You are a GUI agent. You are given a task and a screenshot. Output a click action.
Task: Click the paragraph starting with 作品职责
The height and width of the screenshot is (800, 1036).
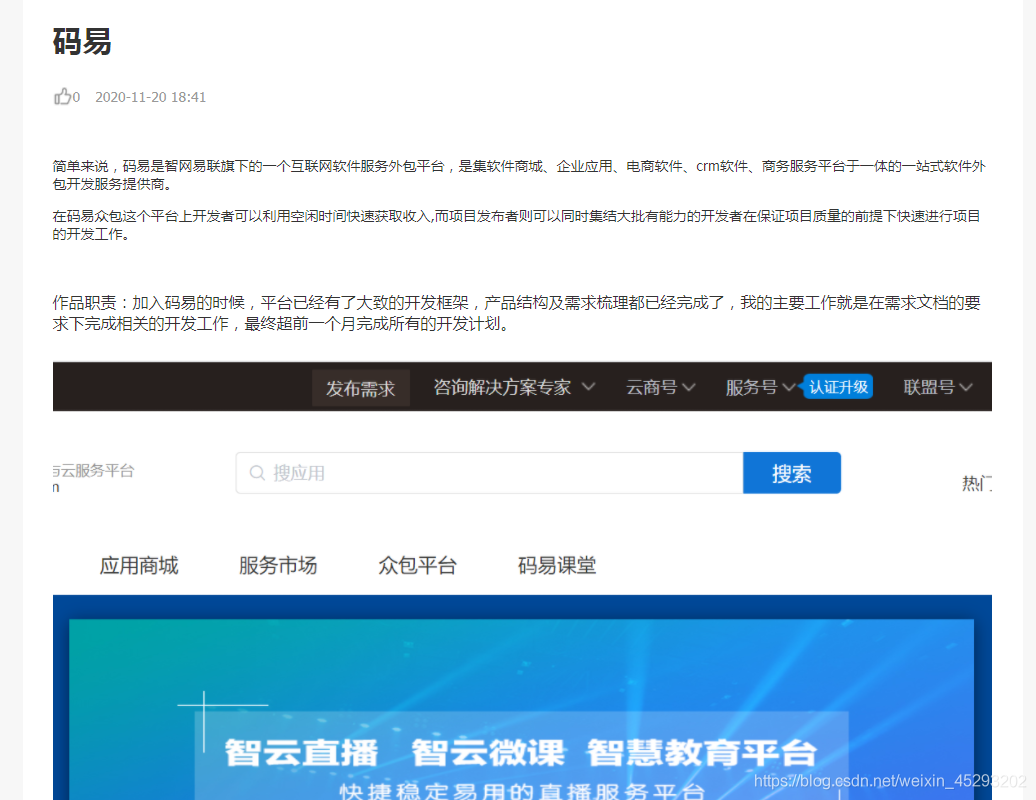(x=517, y=313)
